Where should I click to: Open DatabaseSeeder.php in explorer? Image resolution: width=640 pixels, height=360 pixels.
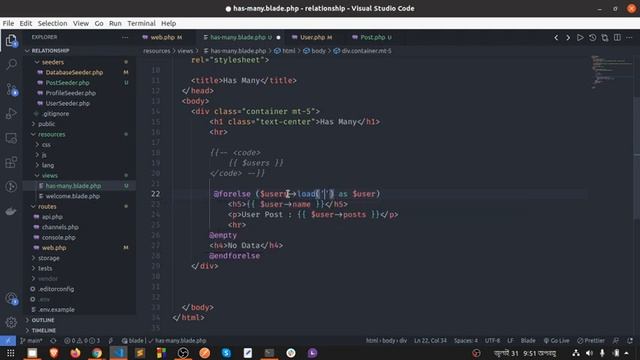pyautogui.click(x=74, y=72)
